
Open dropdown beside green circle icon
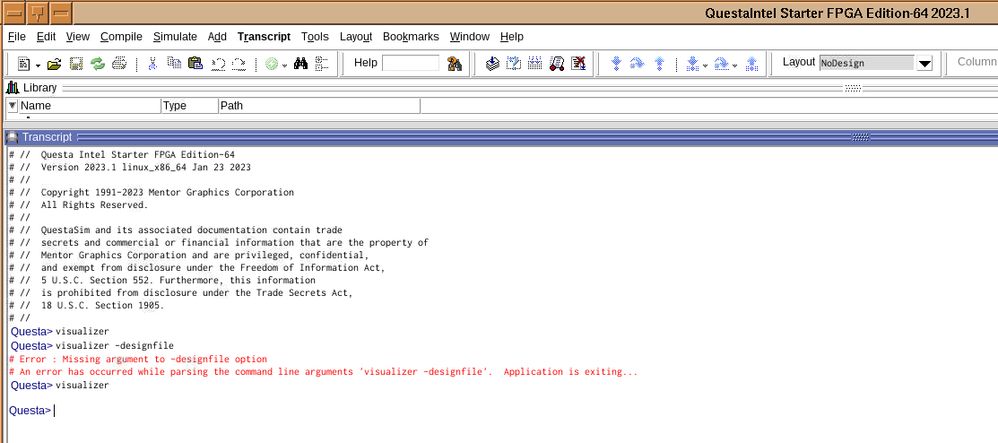(284, 65)
